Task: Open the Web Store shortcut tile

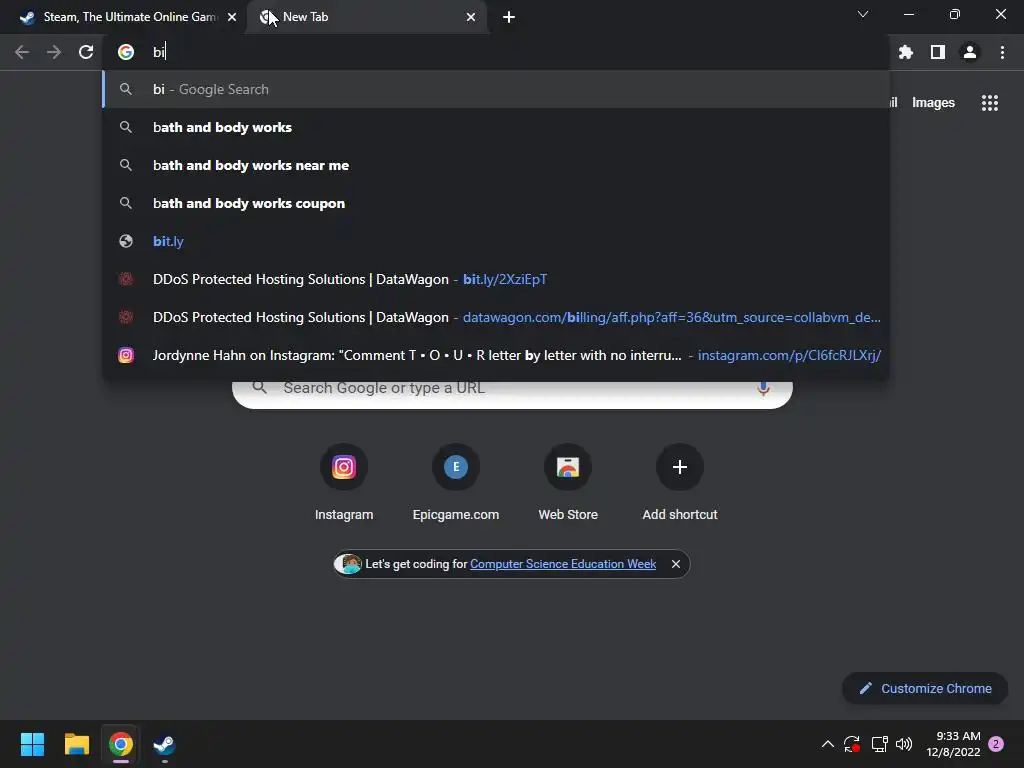Action: pyautogui.click(x=568, y=482)
